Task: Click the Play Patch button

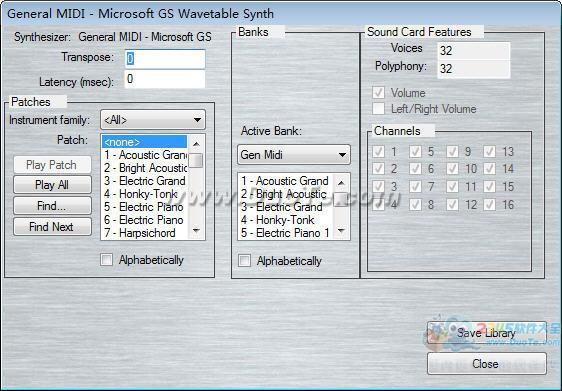Action: 52,165
